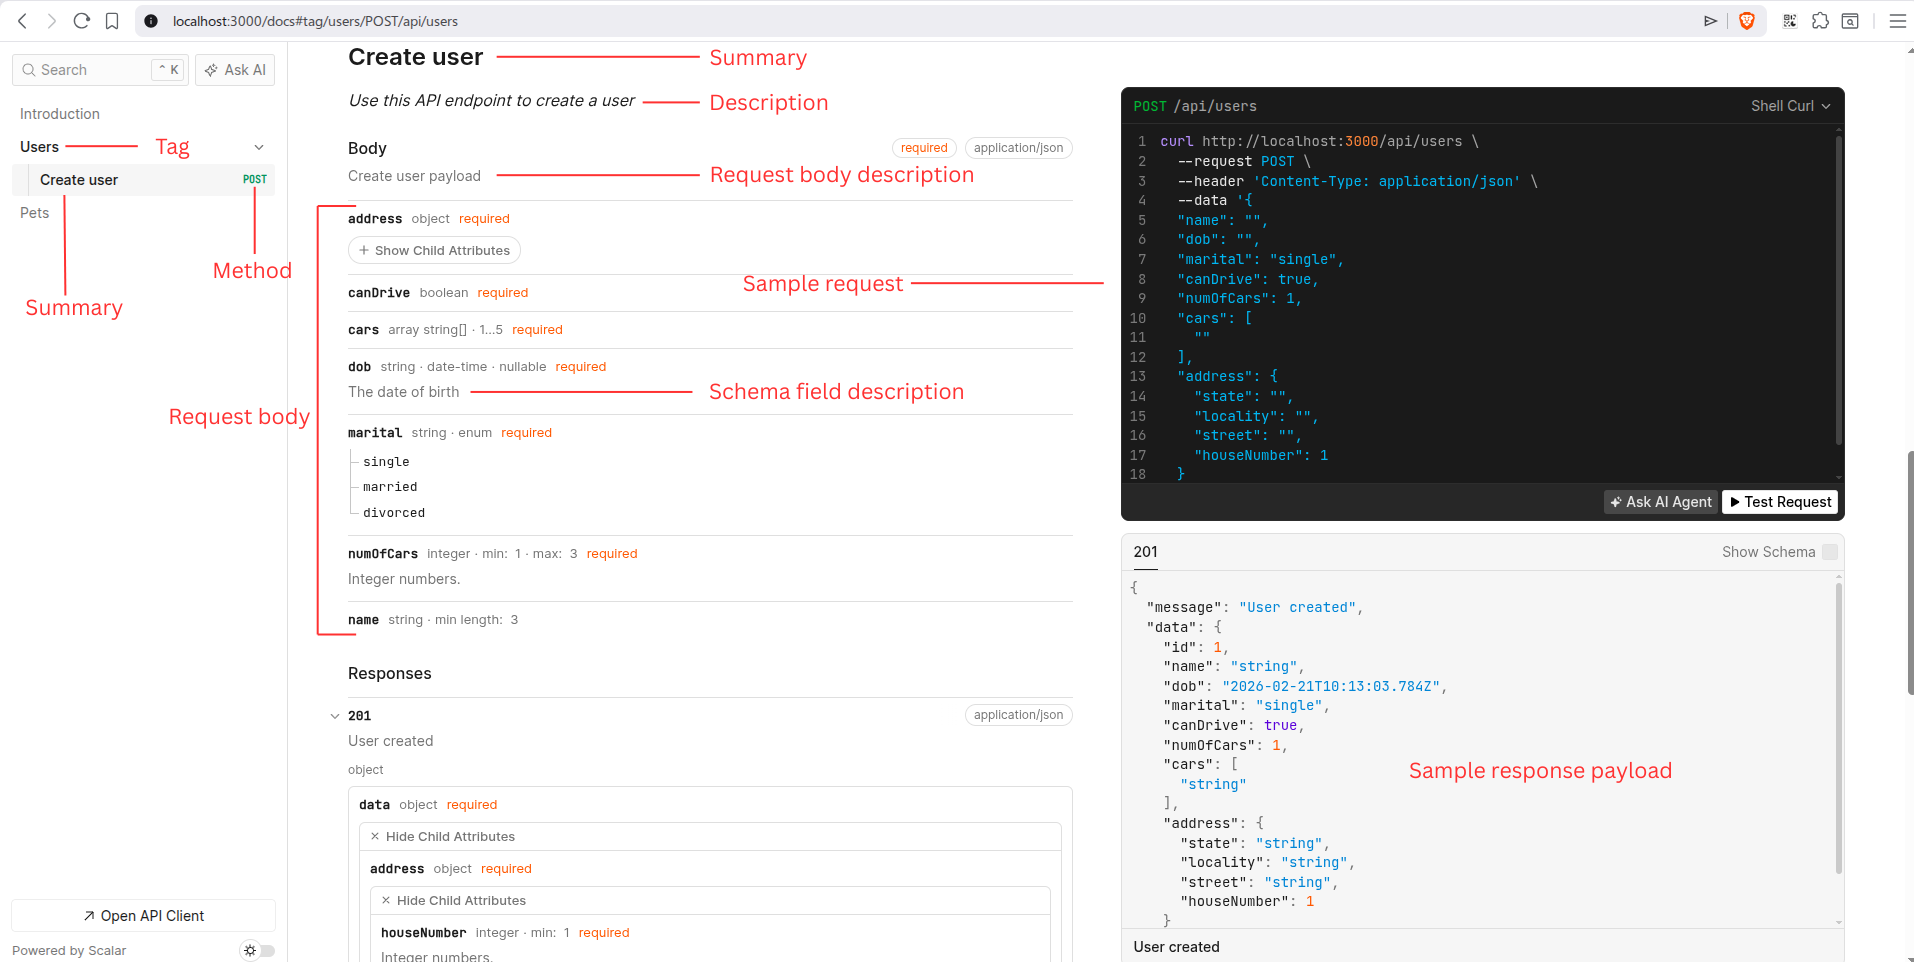Select the settings gear near Powered by Scalar

click(249, 950)
